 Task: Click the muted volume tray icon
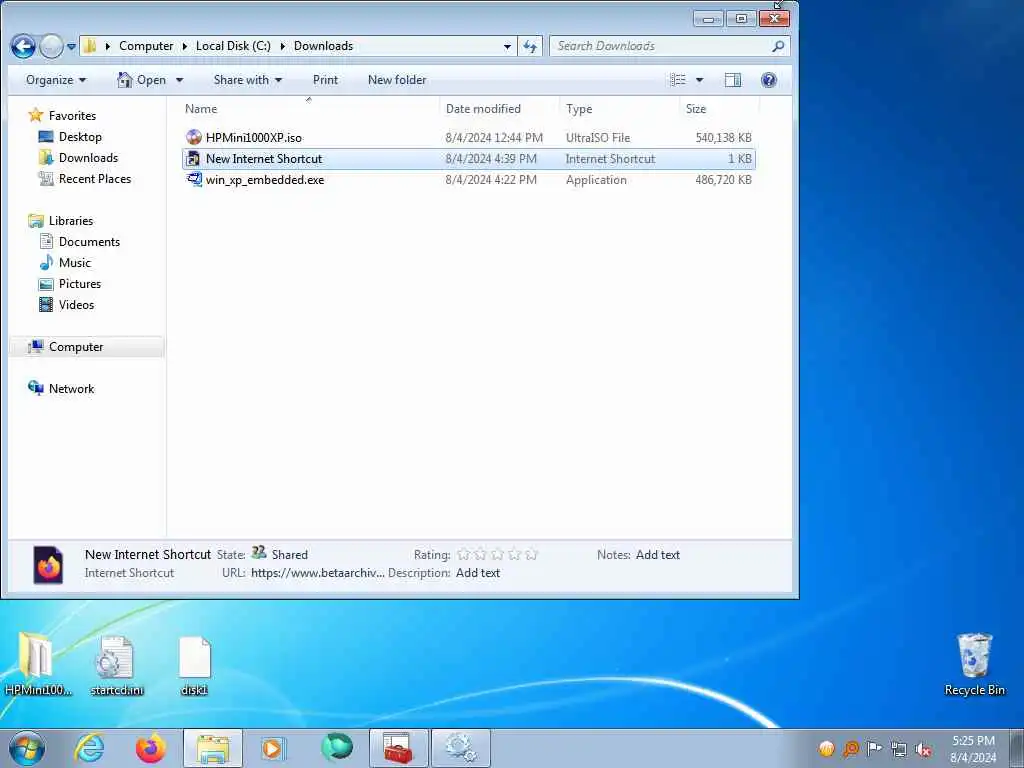(x=923, y=749)
